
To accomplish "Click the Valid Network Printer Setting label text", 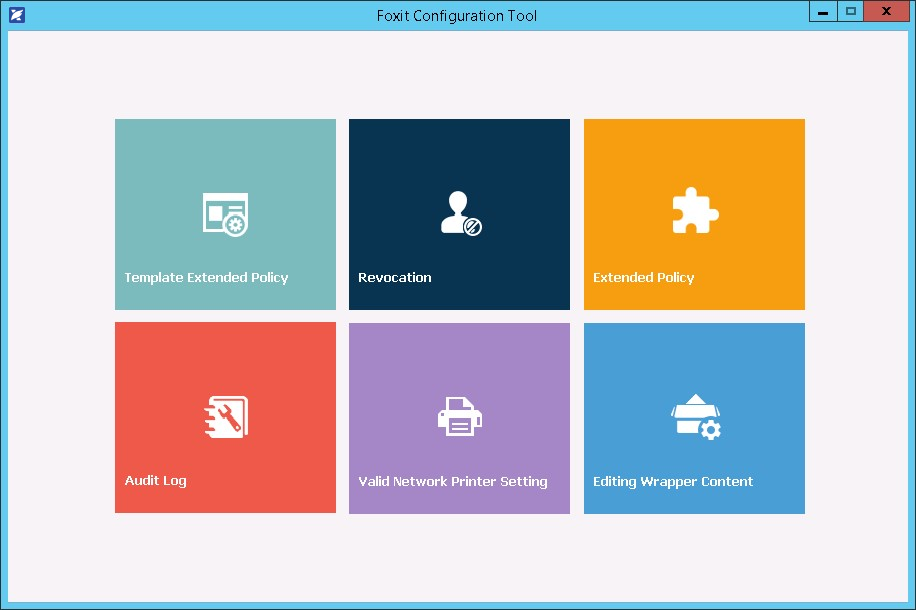I will point(452,481).
